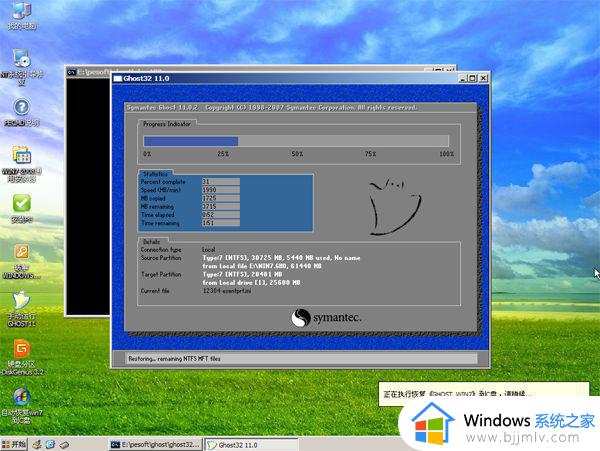The width and height of the screenshot is (600, 451).
Task: Click the drive-shaped quick launch icon
Action: click(64, 444)
